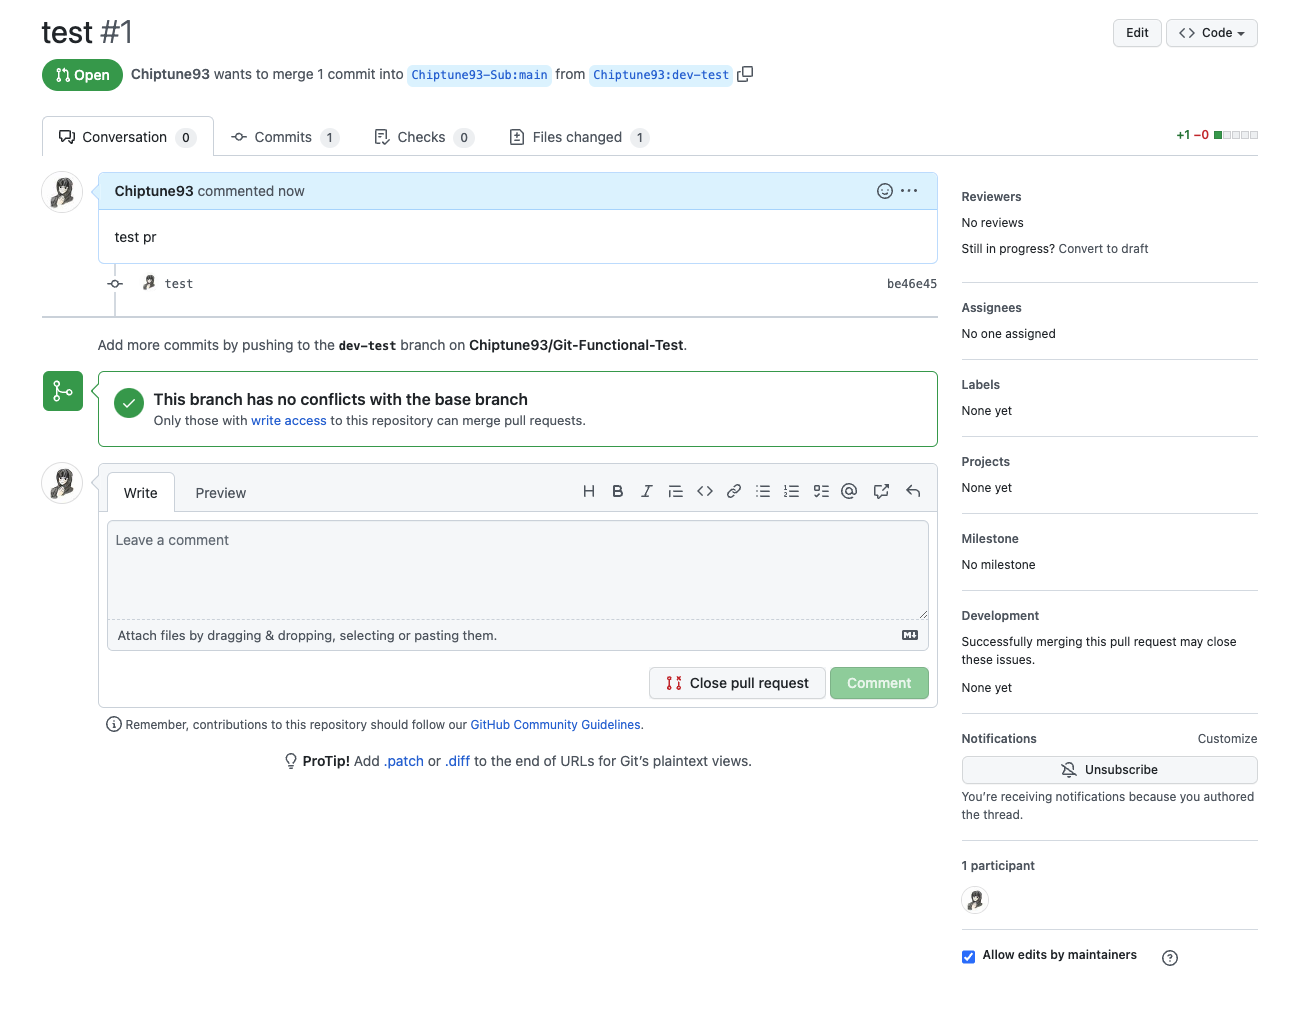Open the Milestone sidebar section

(990, 539)
